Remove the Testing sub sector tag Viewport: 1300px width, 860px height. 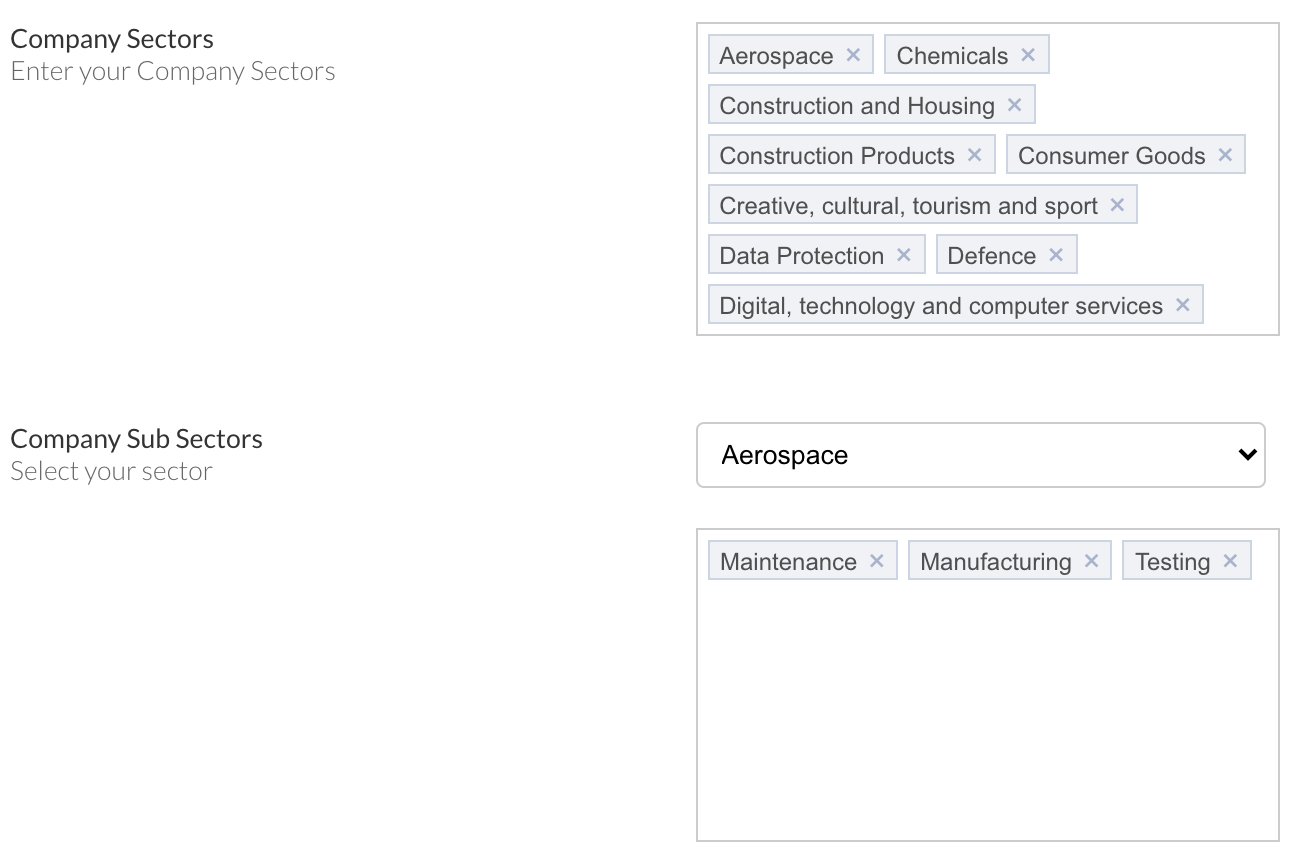[1230, 560]
